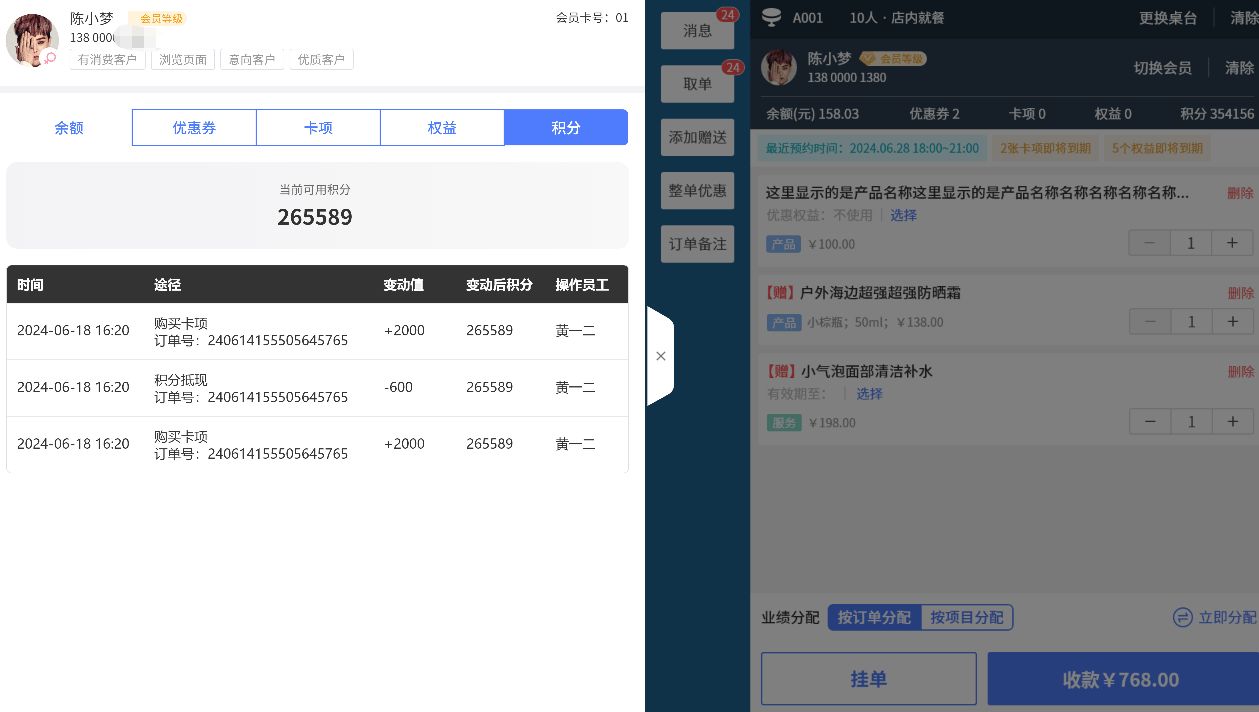The width and height of the screenshot is (1259, 712).
Task: Decrease quantity of 小气泡面部清洁补水
Action: [x=1150, y=422]
